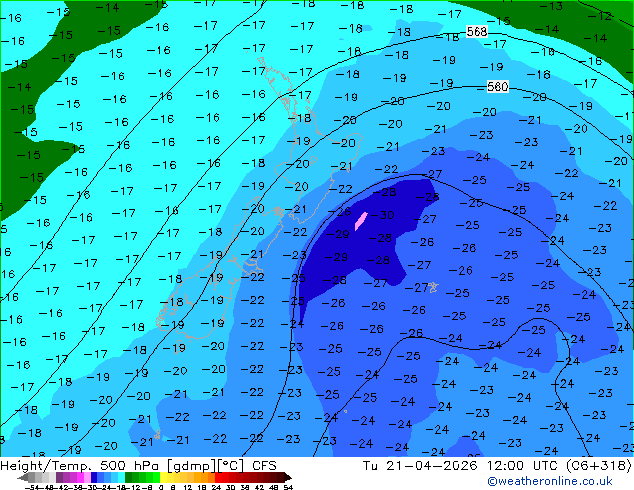Click the '[gdmp]' unit label
634x490 pixels.
pyautogui.click(x=192, y=466)
